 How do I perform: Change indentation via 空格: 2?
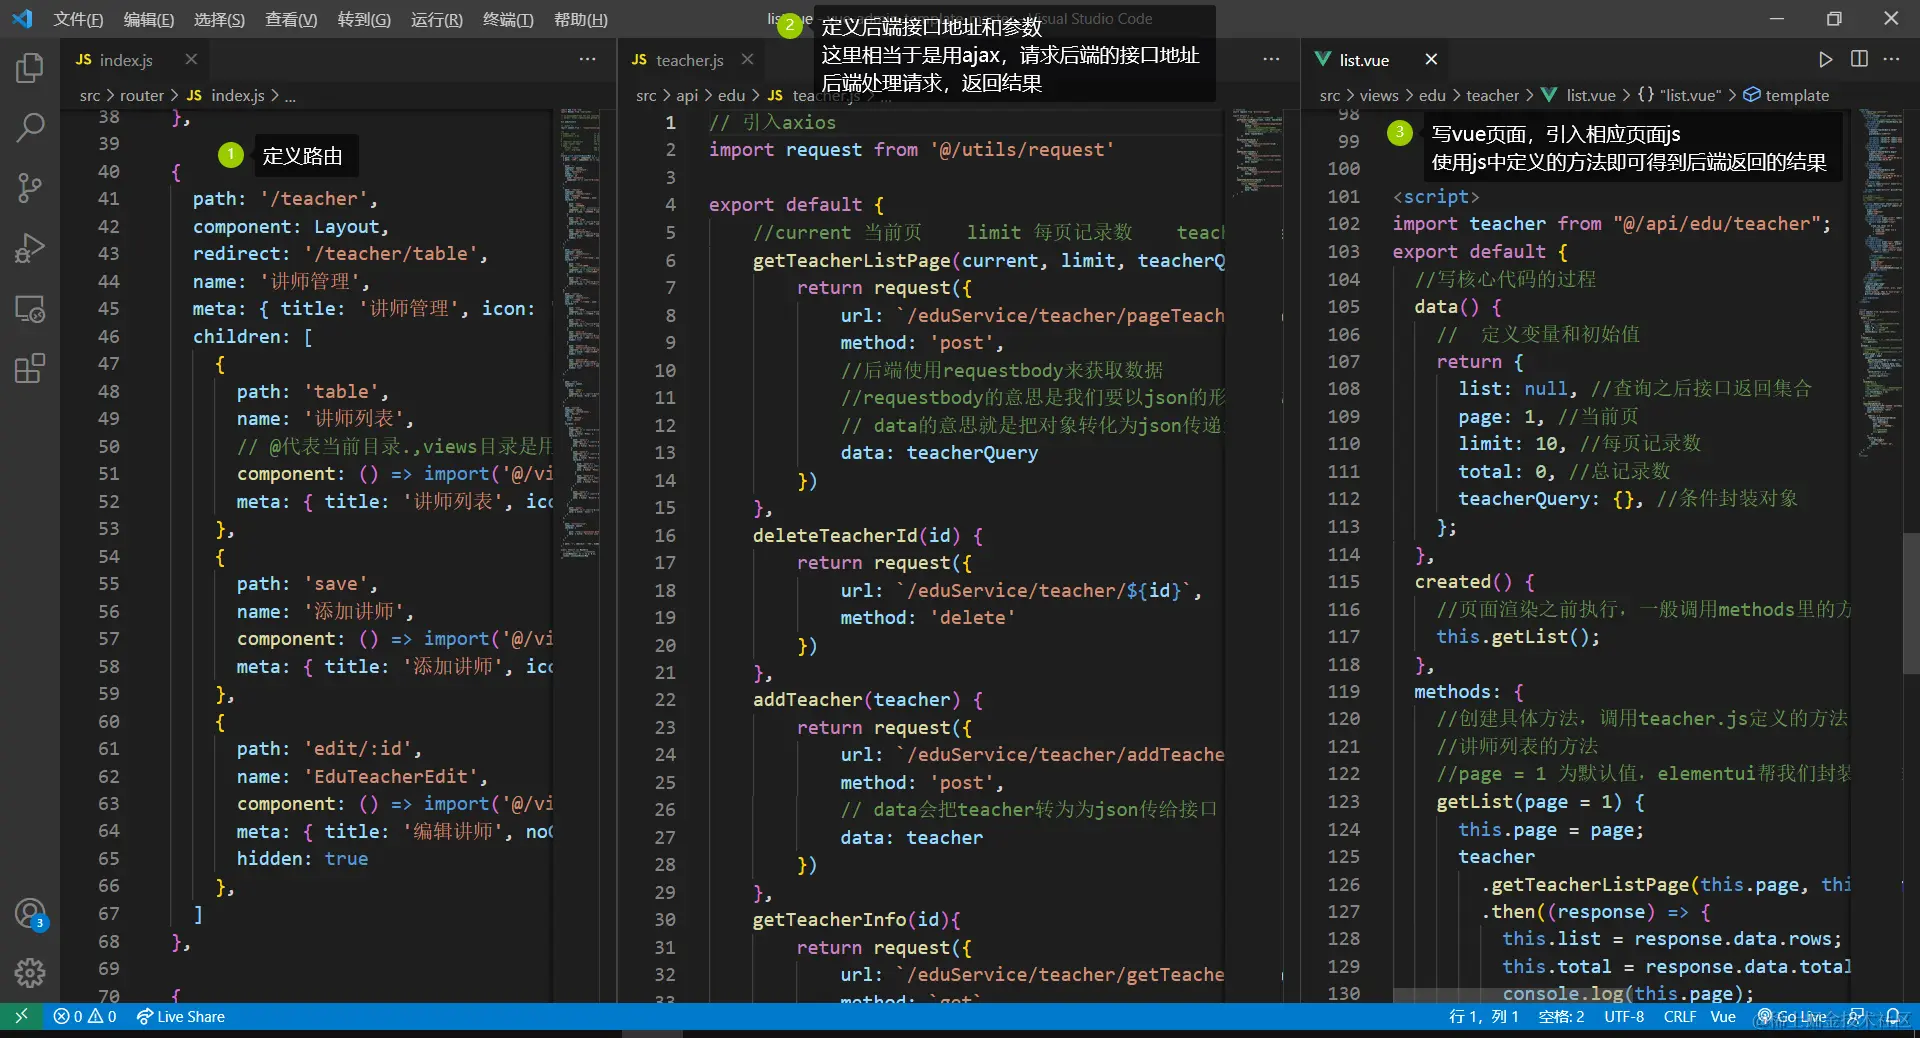click(x=1561, y=1016)
